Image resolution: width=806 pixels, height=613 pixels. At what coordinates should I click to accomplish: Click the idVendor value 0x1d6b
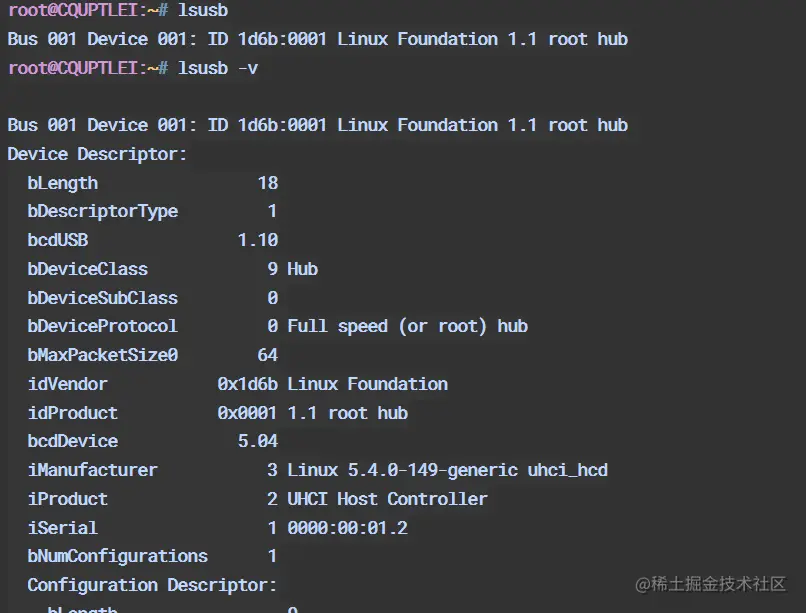pyautogui.click(x=247, y=384)
